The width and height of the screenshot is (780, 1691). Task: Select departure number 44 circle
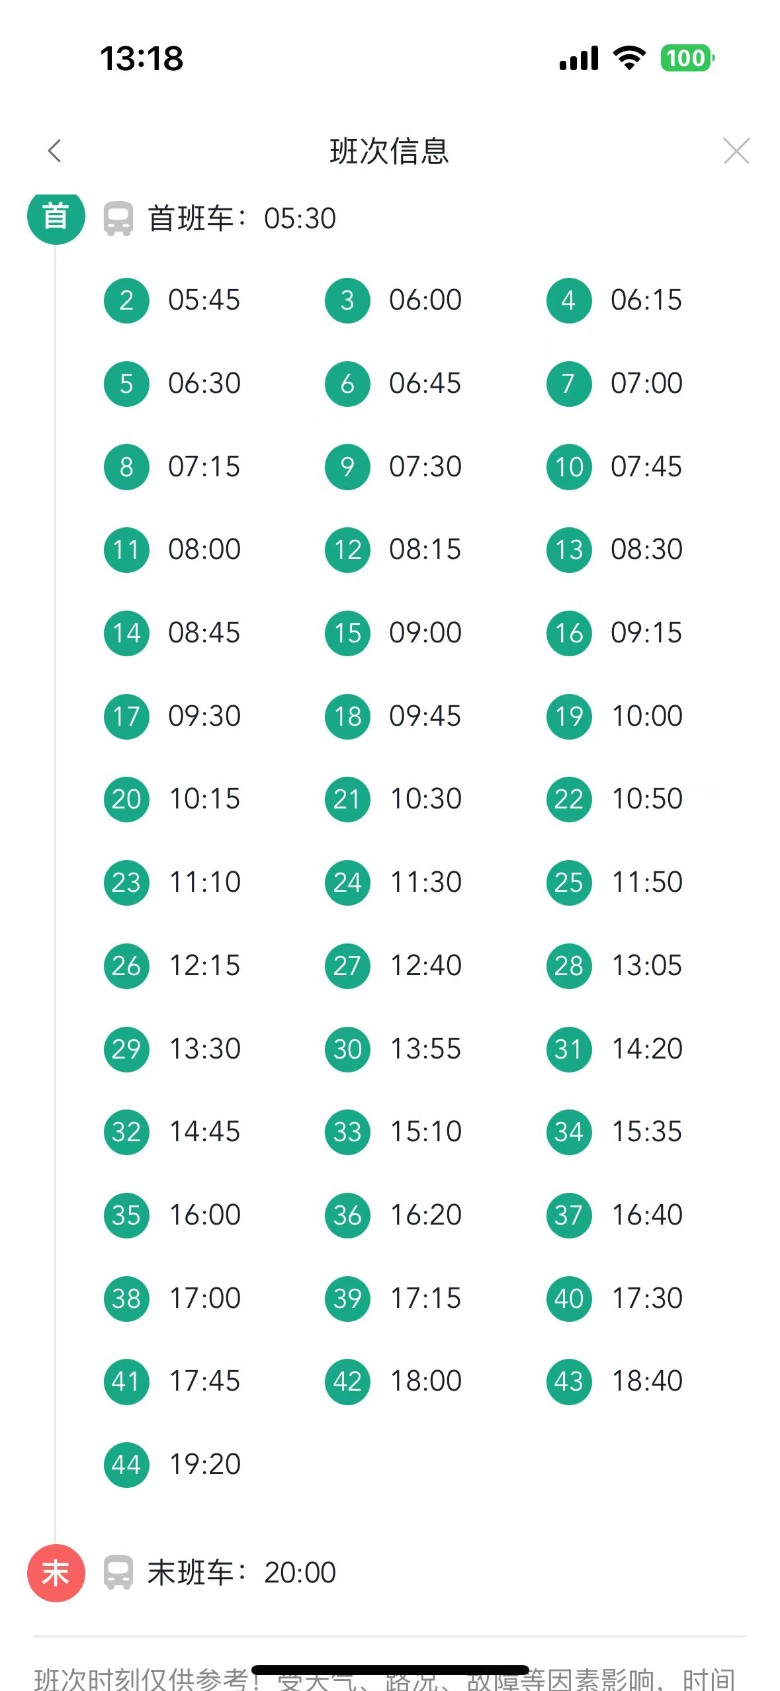[x=126, y=1464]
